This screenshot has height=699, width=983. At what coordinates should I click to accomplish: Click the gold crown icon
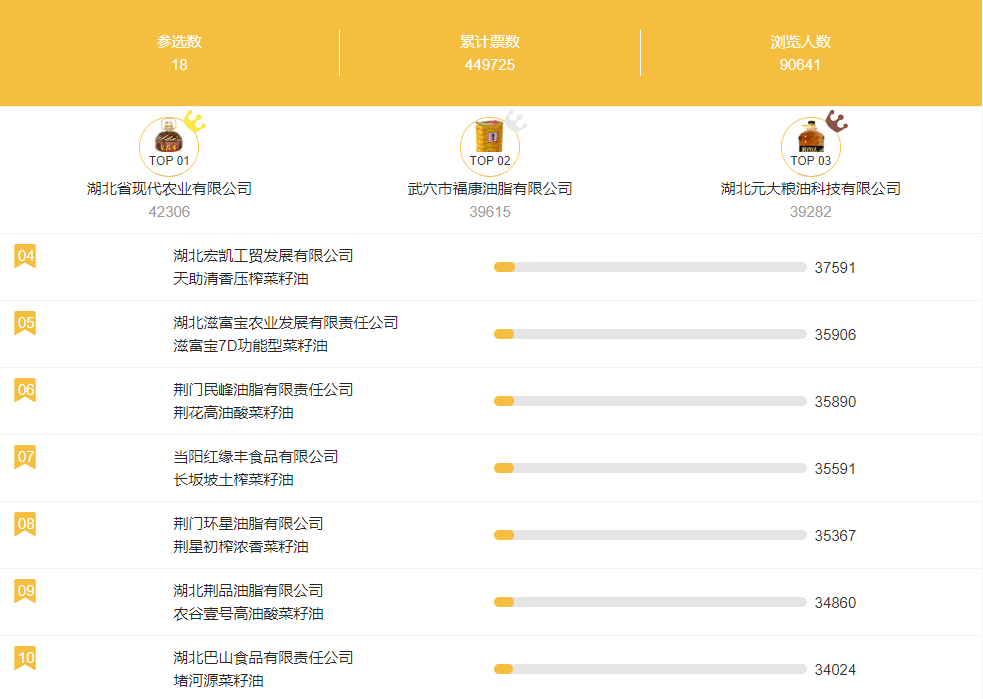point(194,123)
